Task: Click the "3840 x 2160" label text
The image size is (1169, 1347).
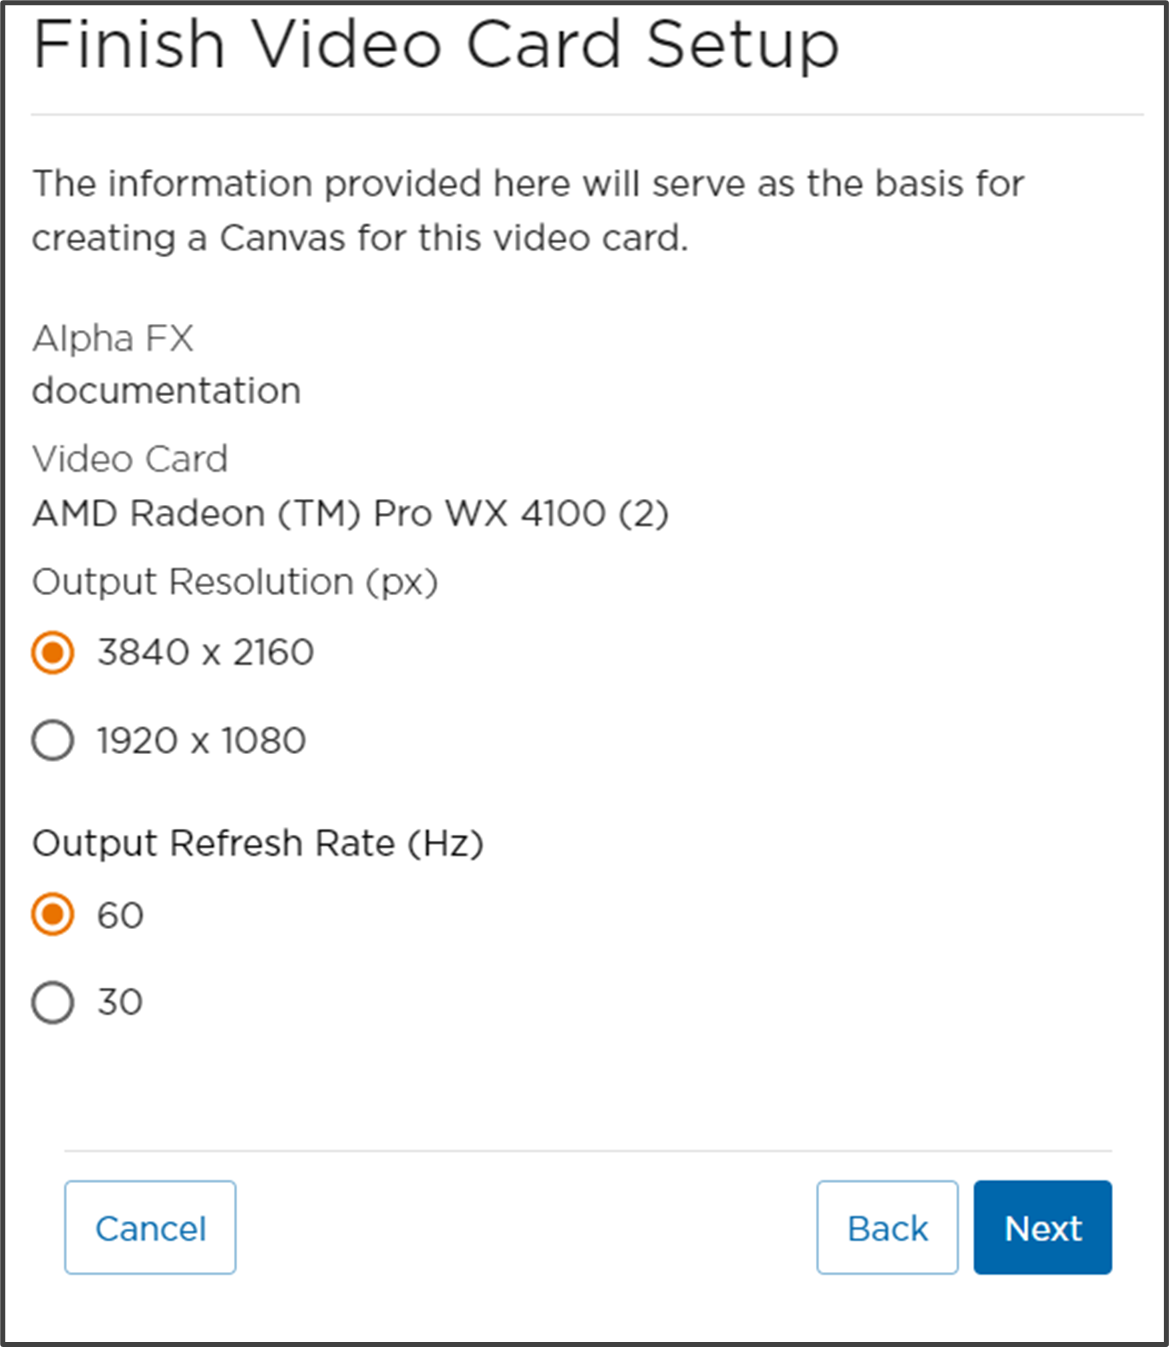Action: (x=205, y=653)
